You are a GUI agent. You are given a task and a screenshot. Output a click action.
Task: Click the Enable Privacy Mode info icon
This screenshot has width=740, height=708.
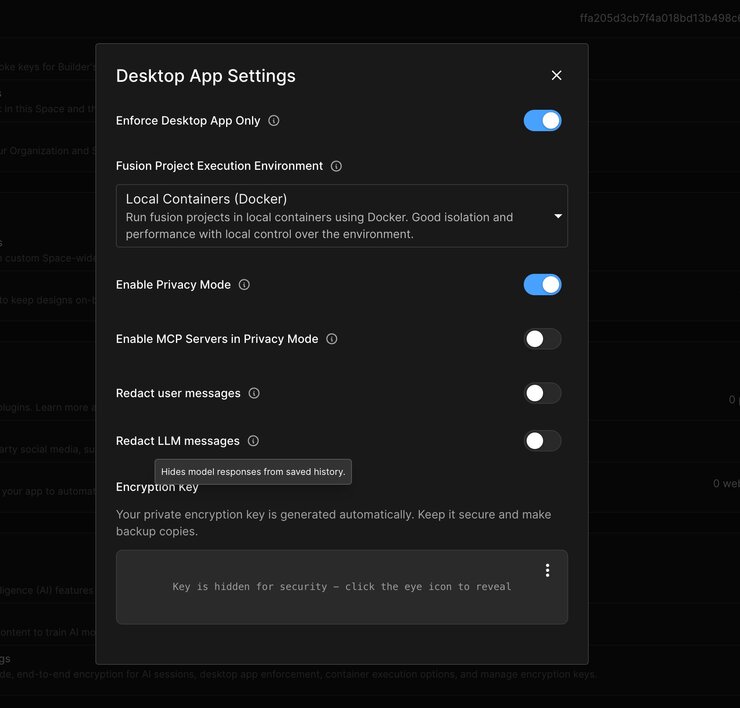pos(244,285)
